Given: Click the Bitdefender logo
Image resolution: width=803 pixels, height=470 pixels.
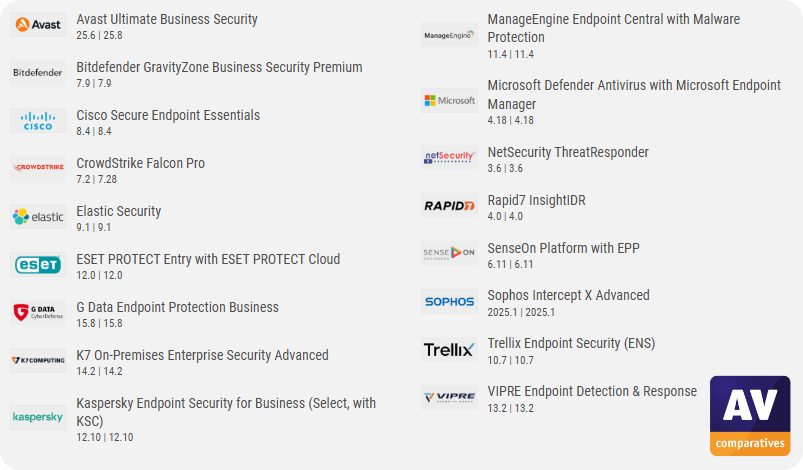Looking at the screenshot, I should pyautogui.click(x=38, y=73).
